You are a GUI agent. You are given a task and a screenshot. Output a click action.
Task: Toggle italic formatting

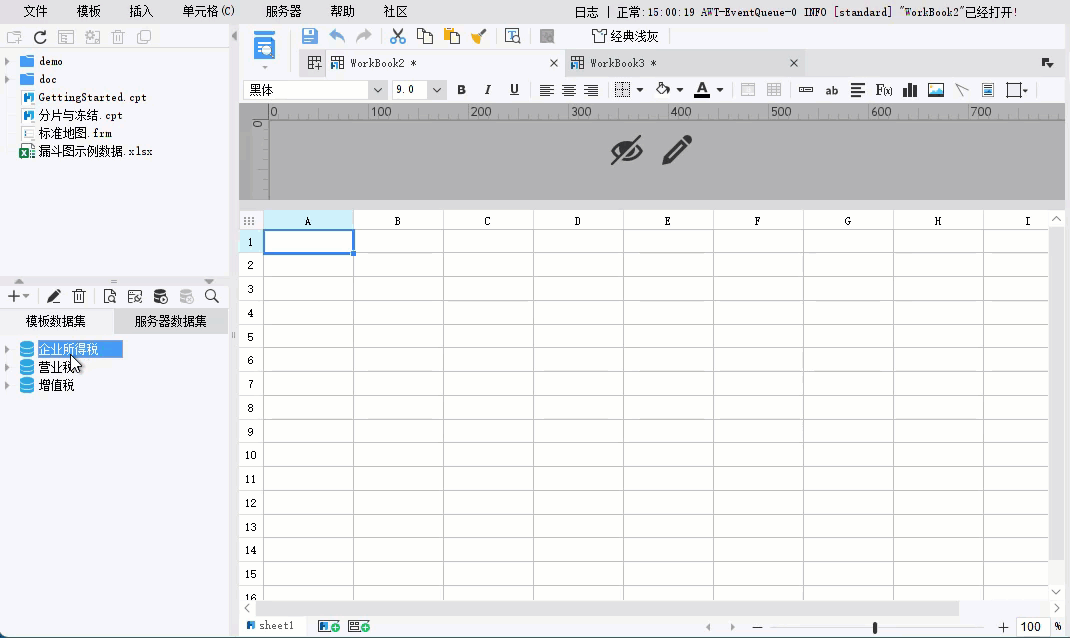click(487, 90)
